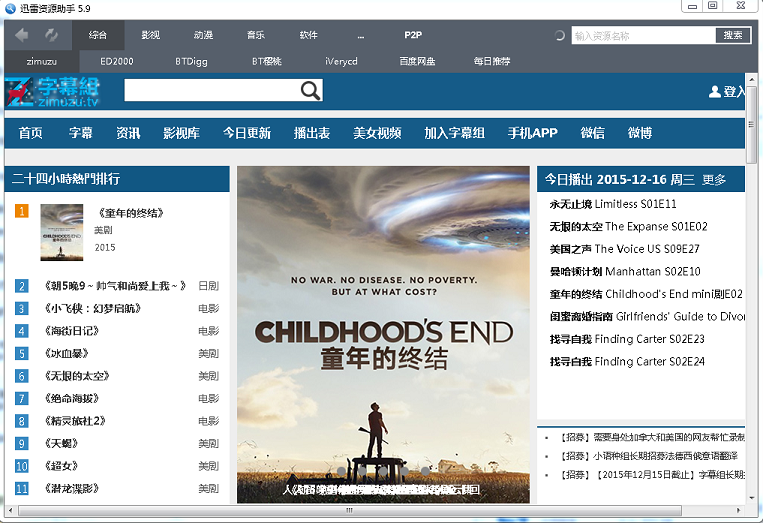This screenshot has height=523, width=763.
Task: Click the 登入 login link
Action: (734, 91)
